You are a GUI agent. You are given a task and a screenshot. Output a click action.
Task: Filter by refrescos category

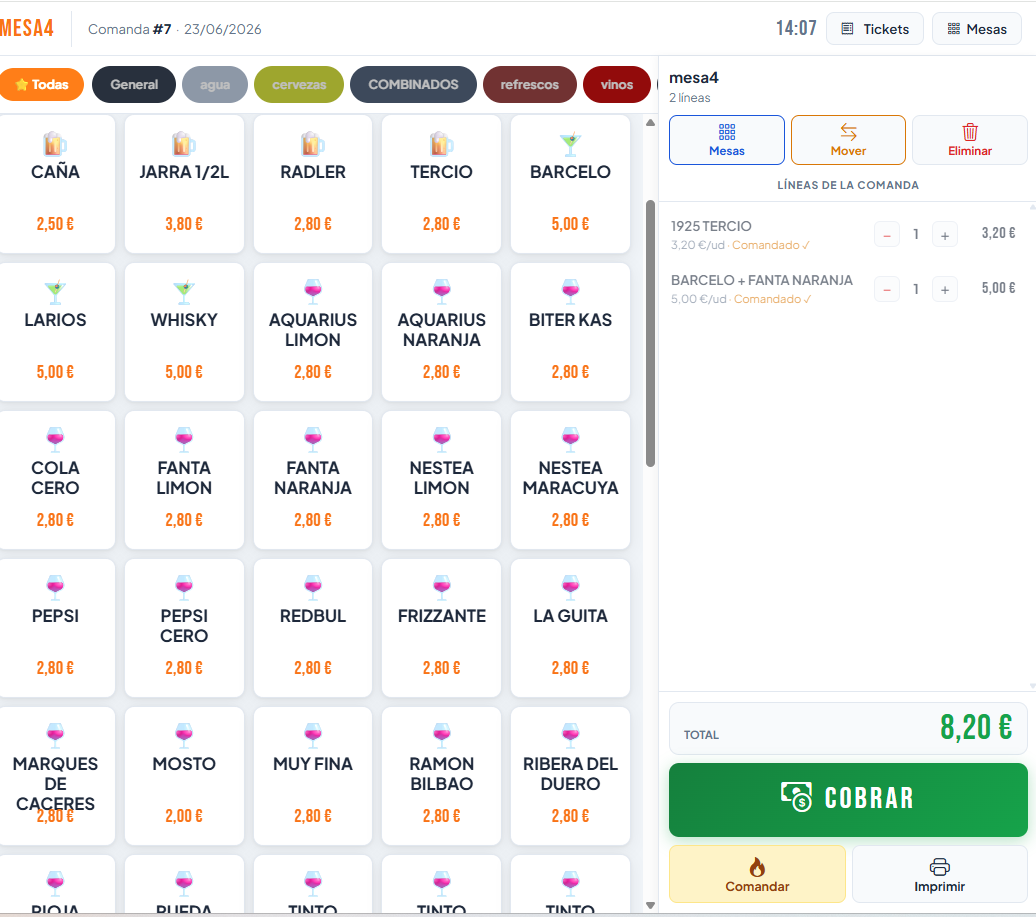tap(529, 85)
